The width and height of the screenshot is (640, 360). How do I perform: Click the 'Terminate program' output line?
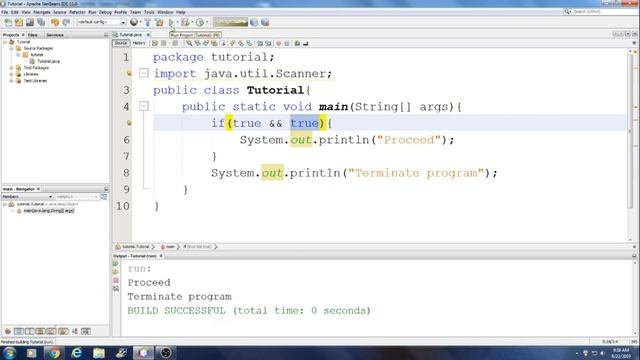(179, 297)
